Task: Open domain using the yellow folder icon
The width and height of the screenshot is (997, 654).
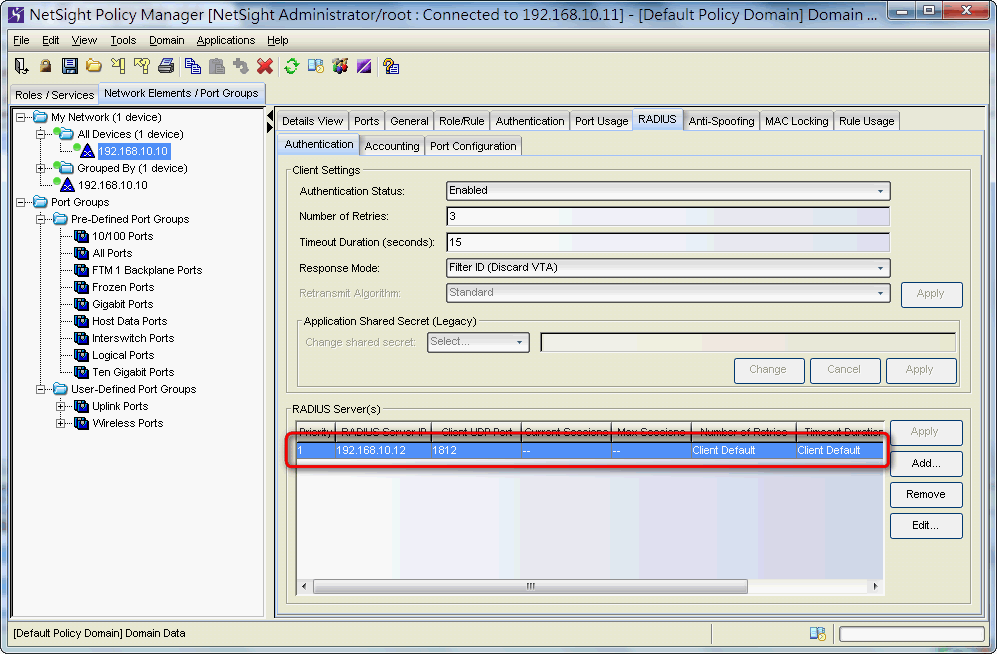Action: (x=94, y=66)
